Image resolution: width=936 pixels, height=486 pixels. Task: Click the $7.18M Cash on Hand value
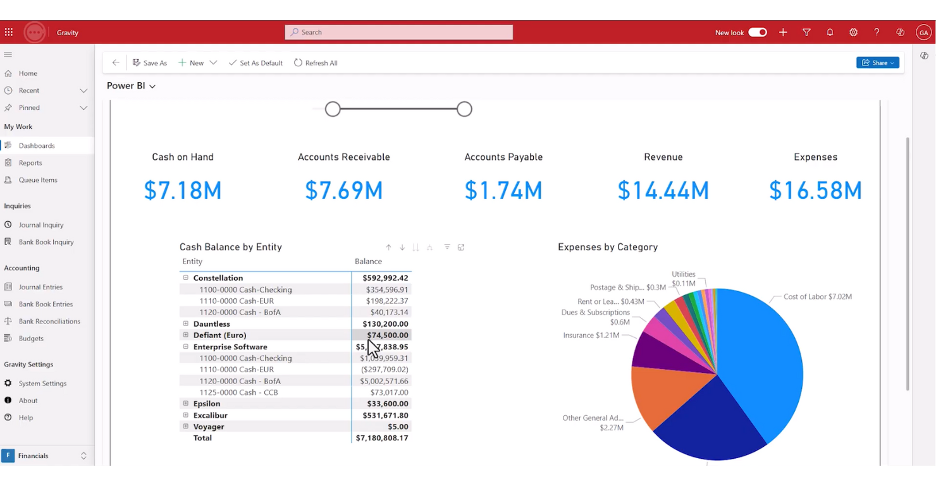183,190
